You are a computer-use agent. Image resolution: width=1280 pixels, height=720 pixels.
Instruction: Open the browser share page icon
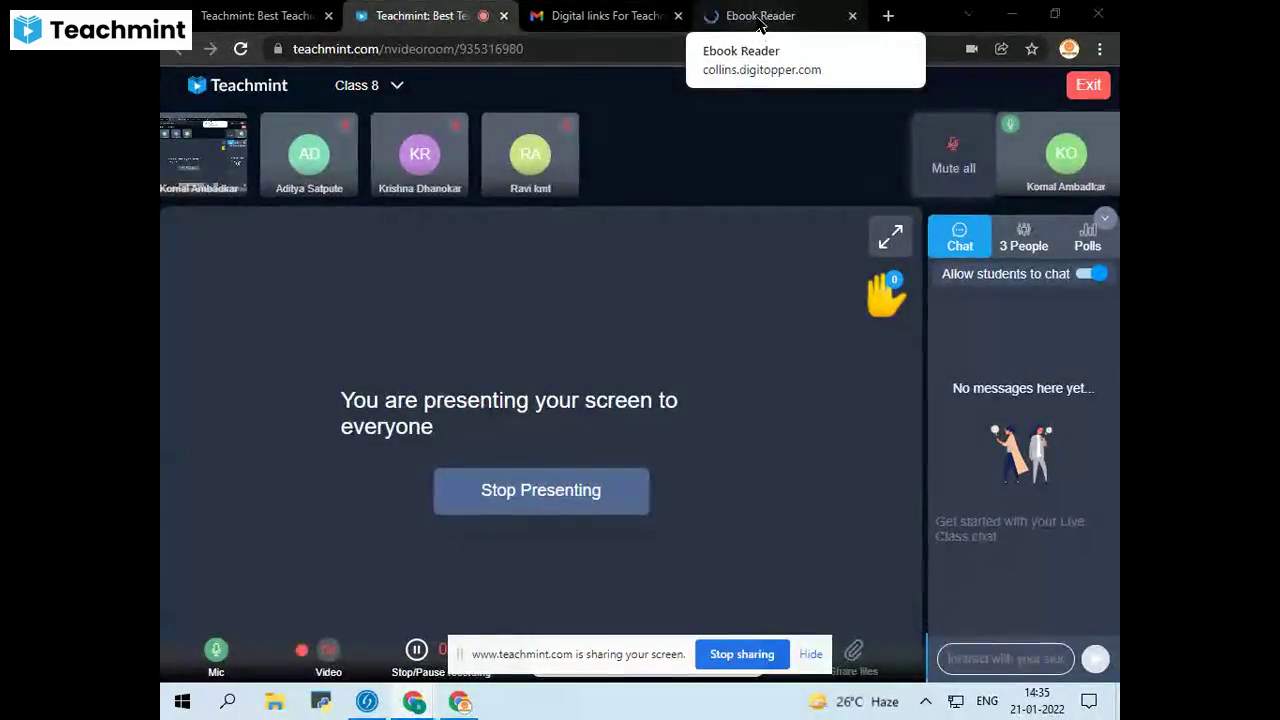[x=1001, y=49]
